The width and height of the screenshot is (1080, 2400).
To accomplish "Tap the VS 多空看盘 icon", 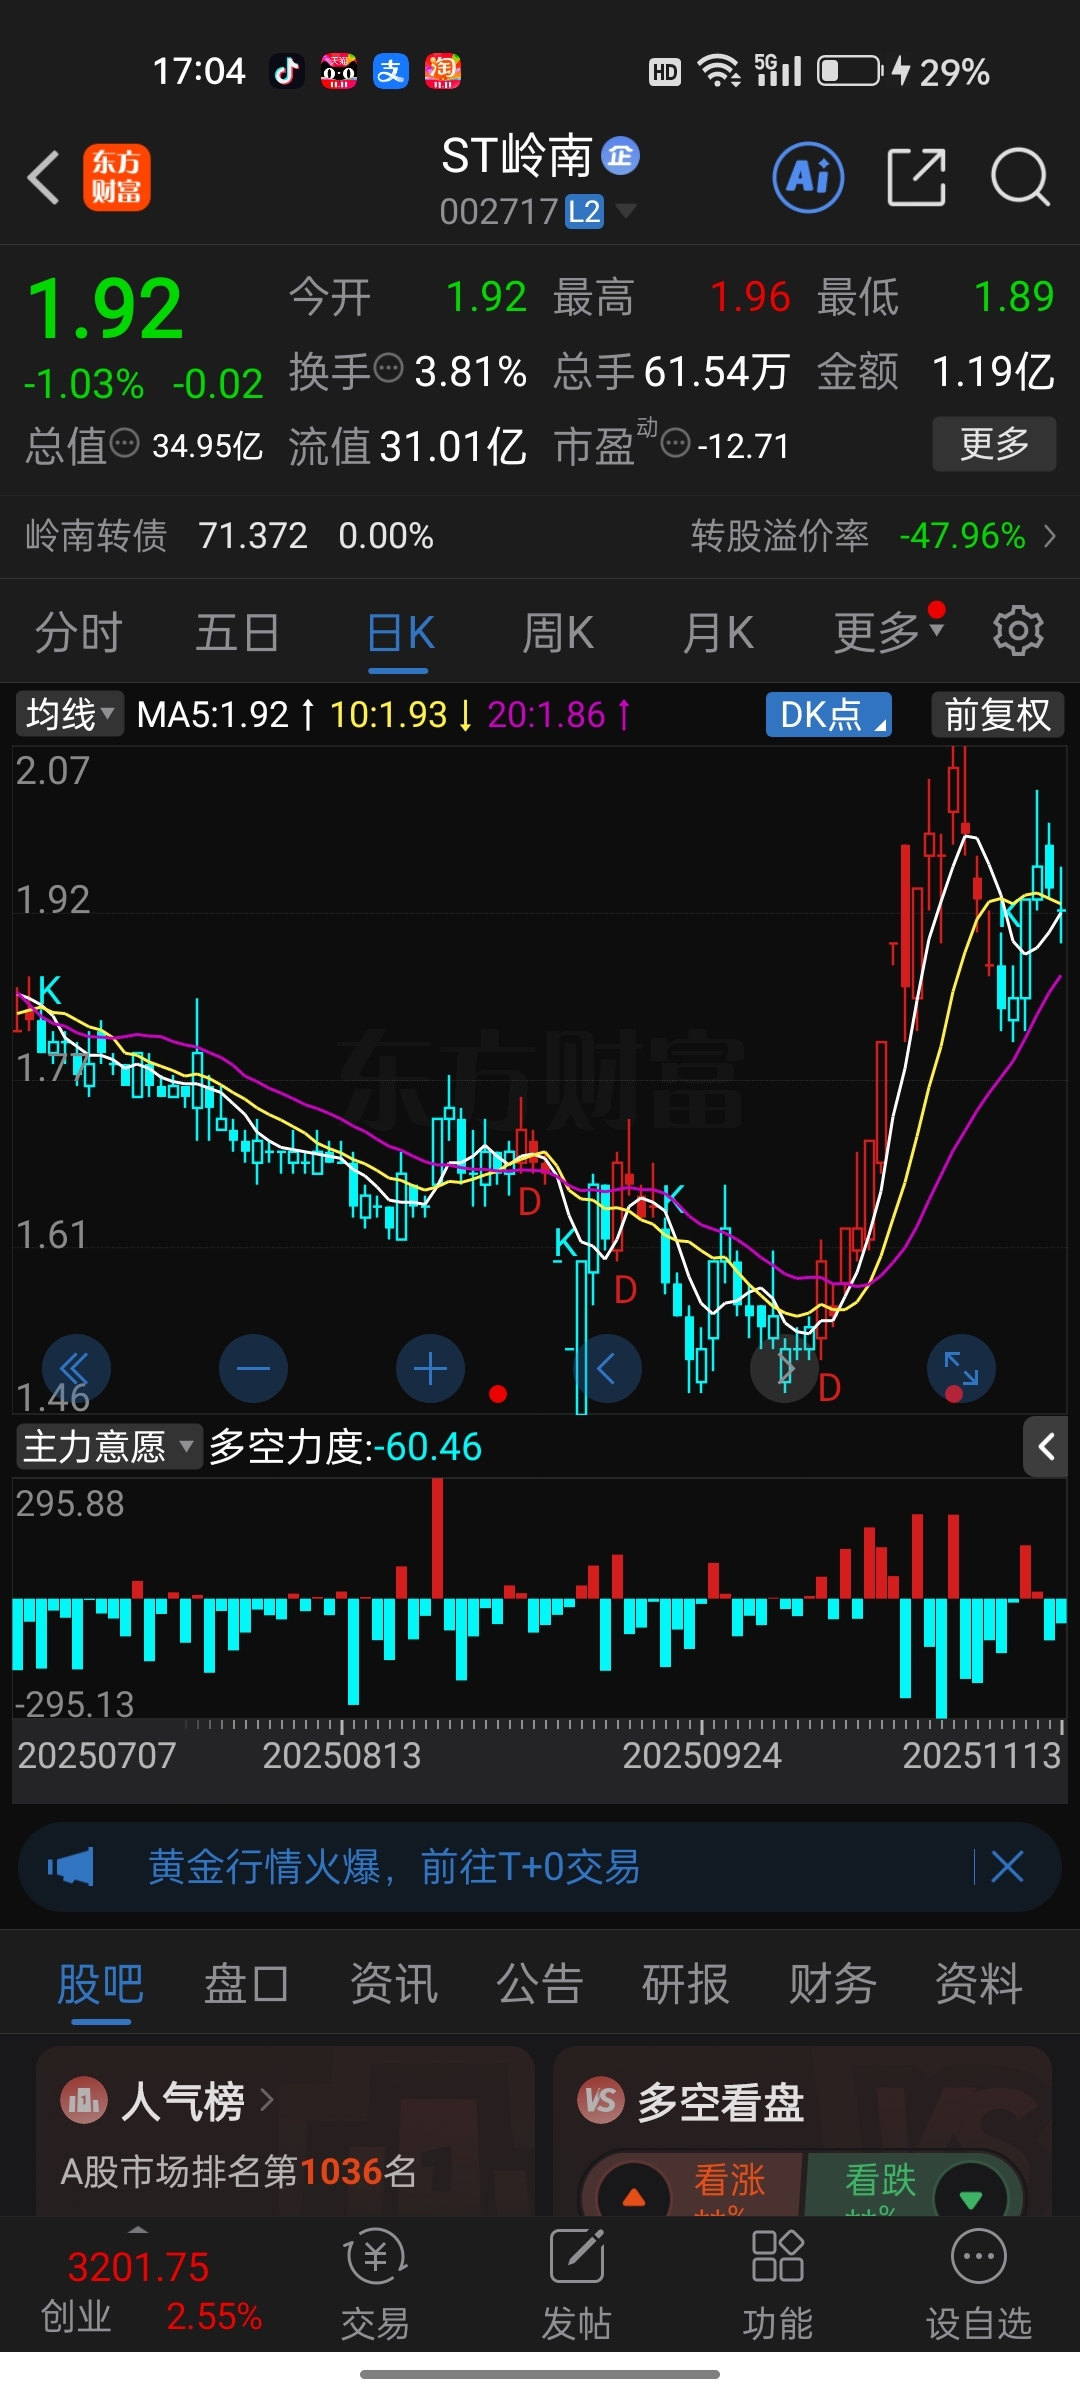I will pos(600,2101).
